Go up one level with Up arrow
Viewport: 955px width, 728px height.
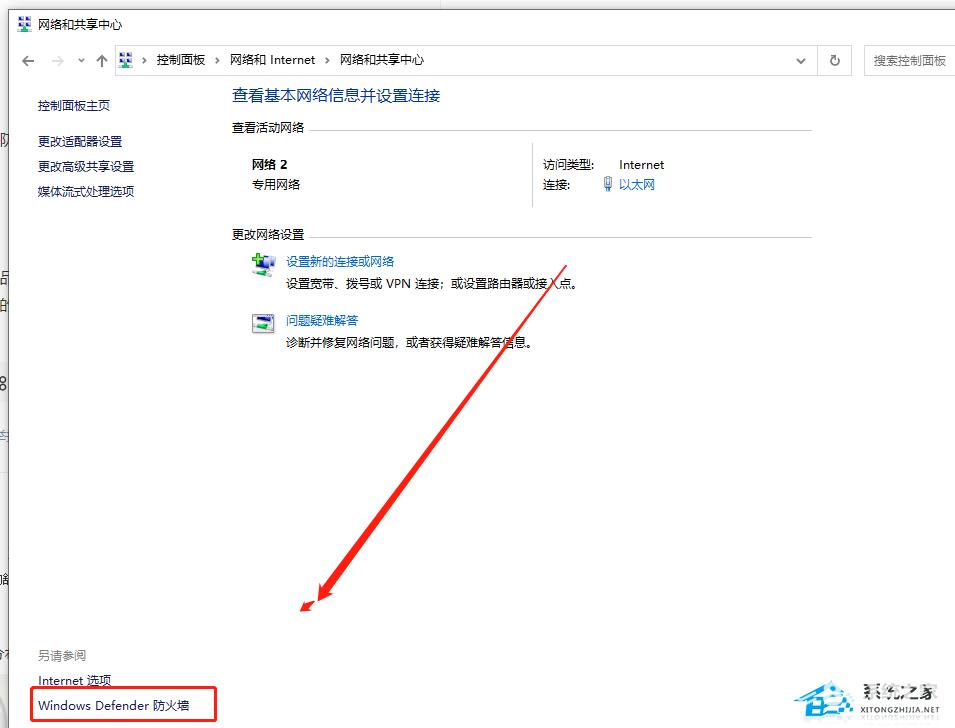point(102,60)
